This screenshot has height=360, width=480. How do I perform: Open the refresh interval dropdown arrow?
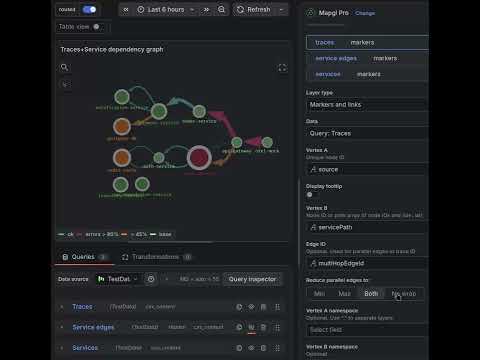pyautogui.click(x=282, y=10)
